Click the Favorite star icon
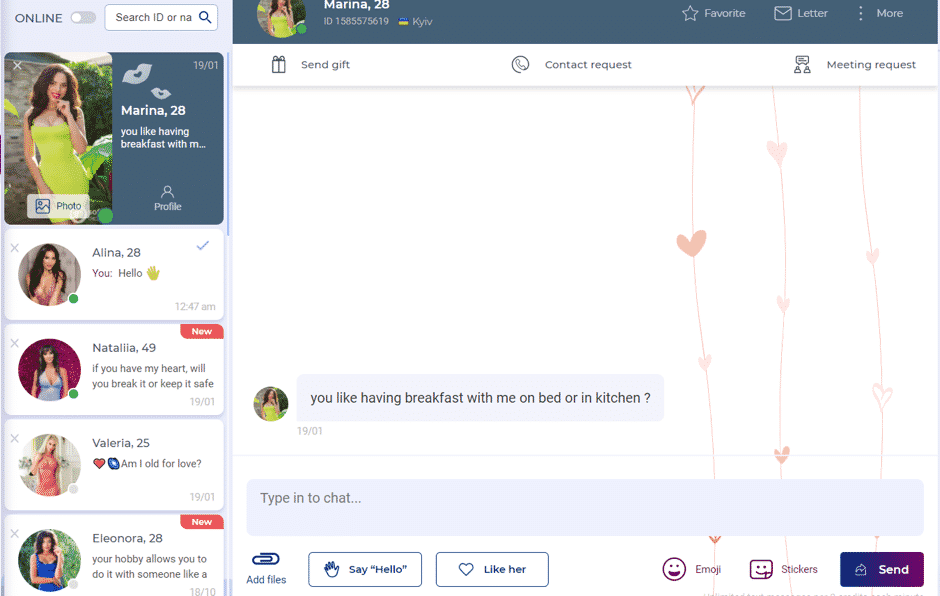The height and width of the screenshot is (596, 940). click(690, 13)
